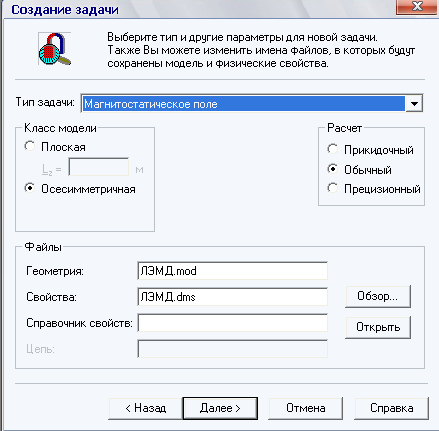Click the Тип задачи label
The image size is (439, 431).
45,102
